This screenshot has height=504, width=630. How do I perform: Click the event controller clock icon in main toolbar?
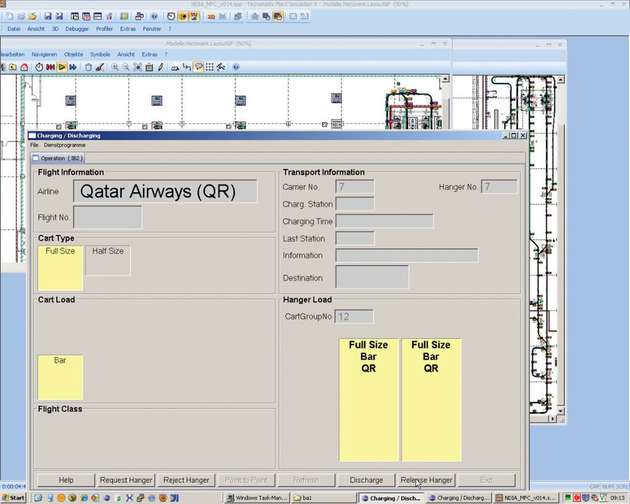[x=171, y=16]
